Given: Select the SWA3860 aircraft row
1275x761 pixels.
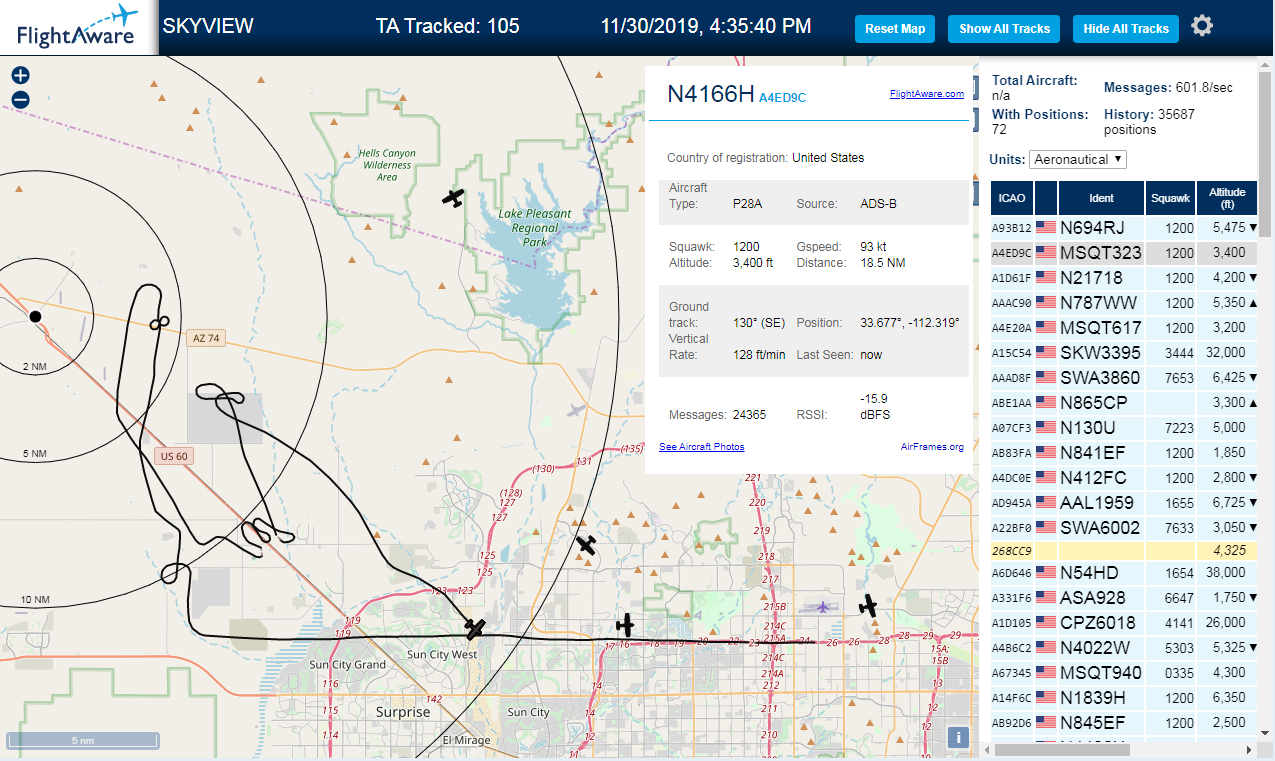Looking at the screenshot, I should click(1124, 377).
